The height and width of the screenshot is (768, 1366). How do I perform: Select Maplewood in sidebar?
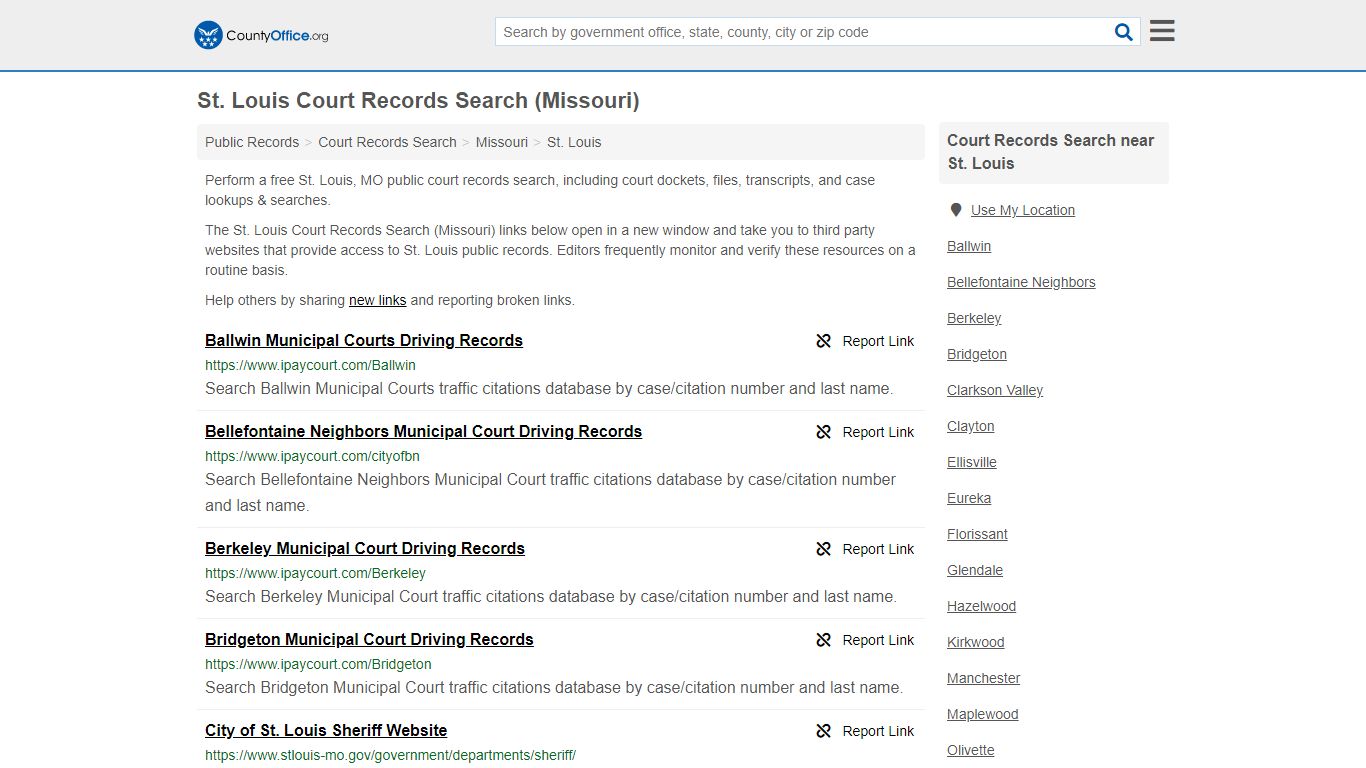coord(983,714)
